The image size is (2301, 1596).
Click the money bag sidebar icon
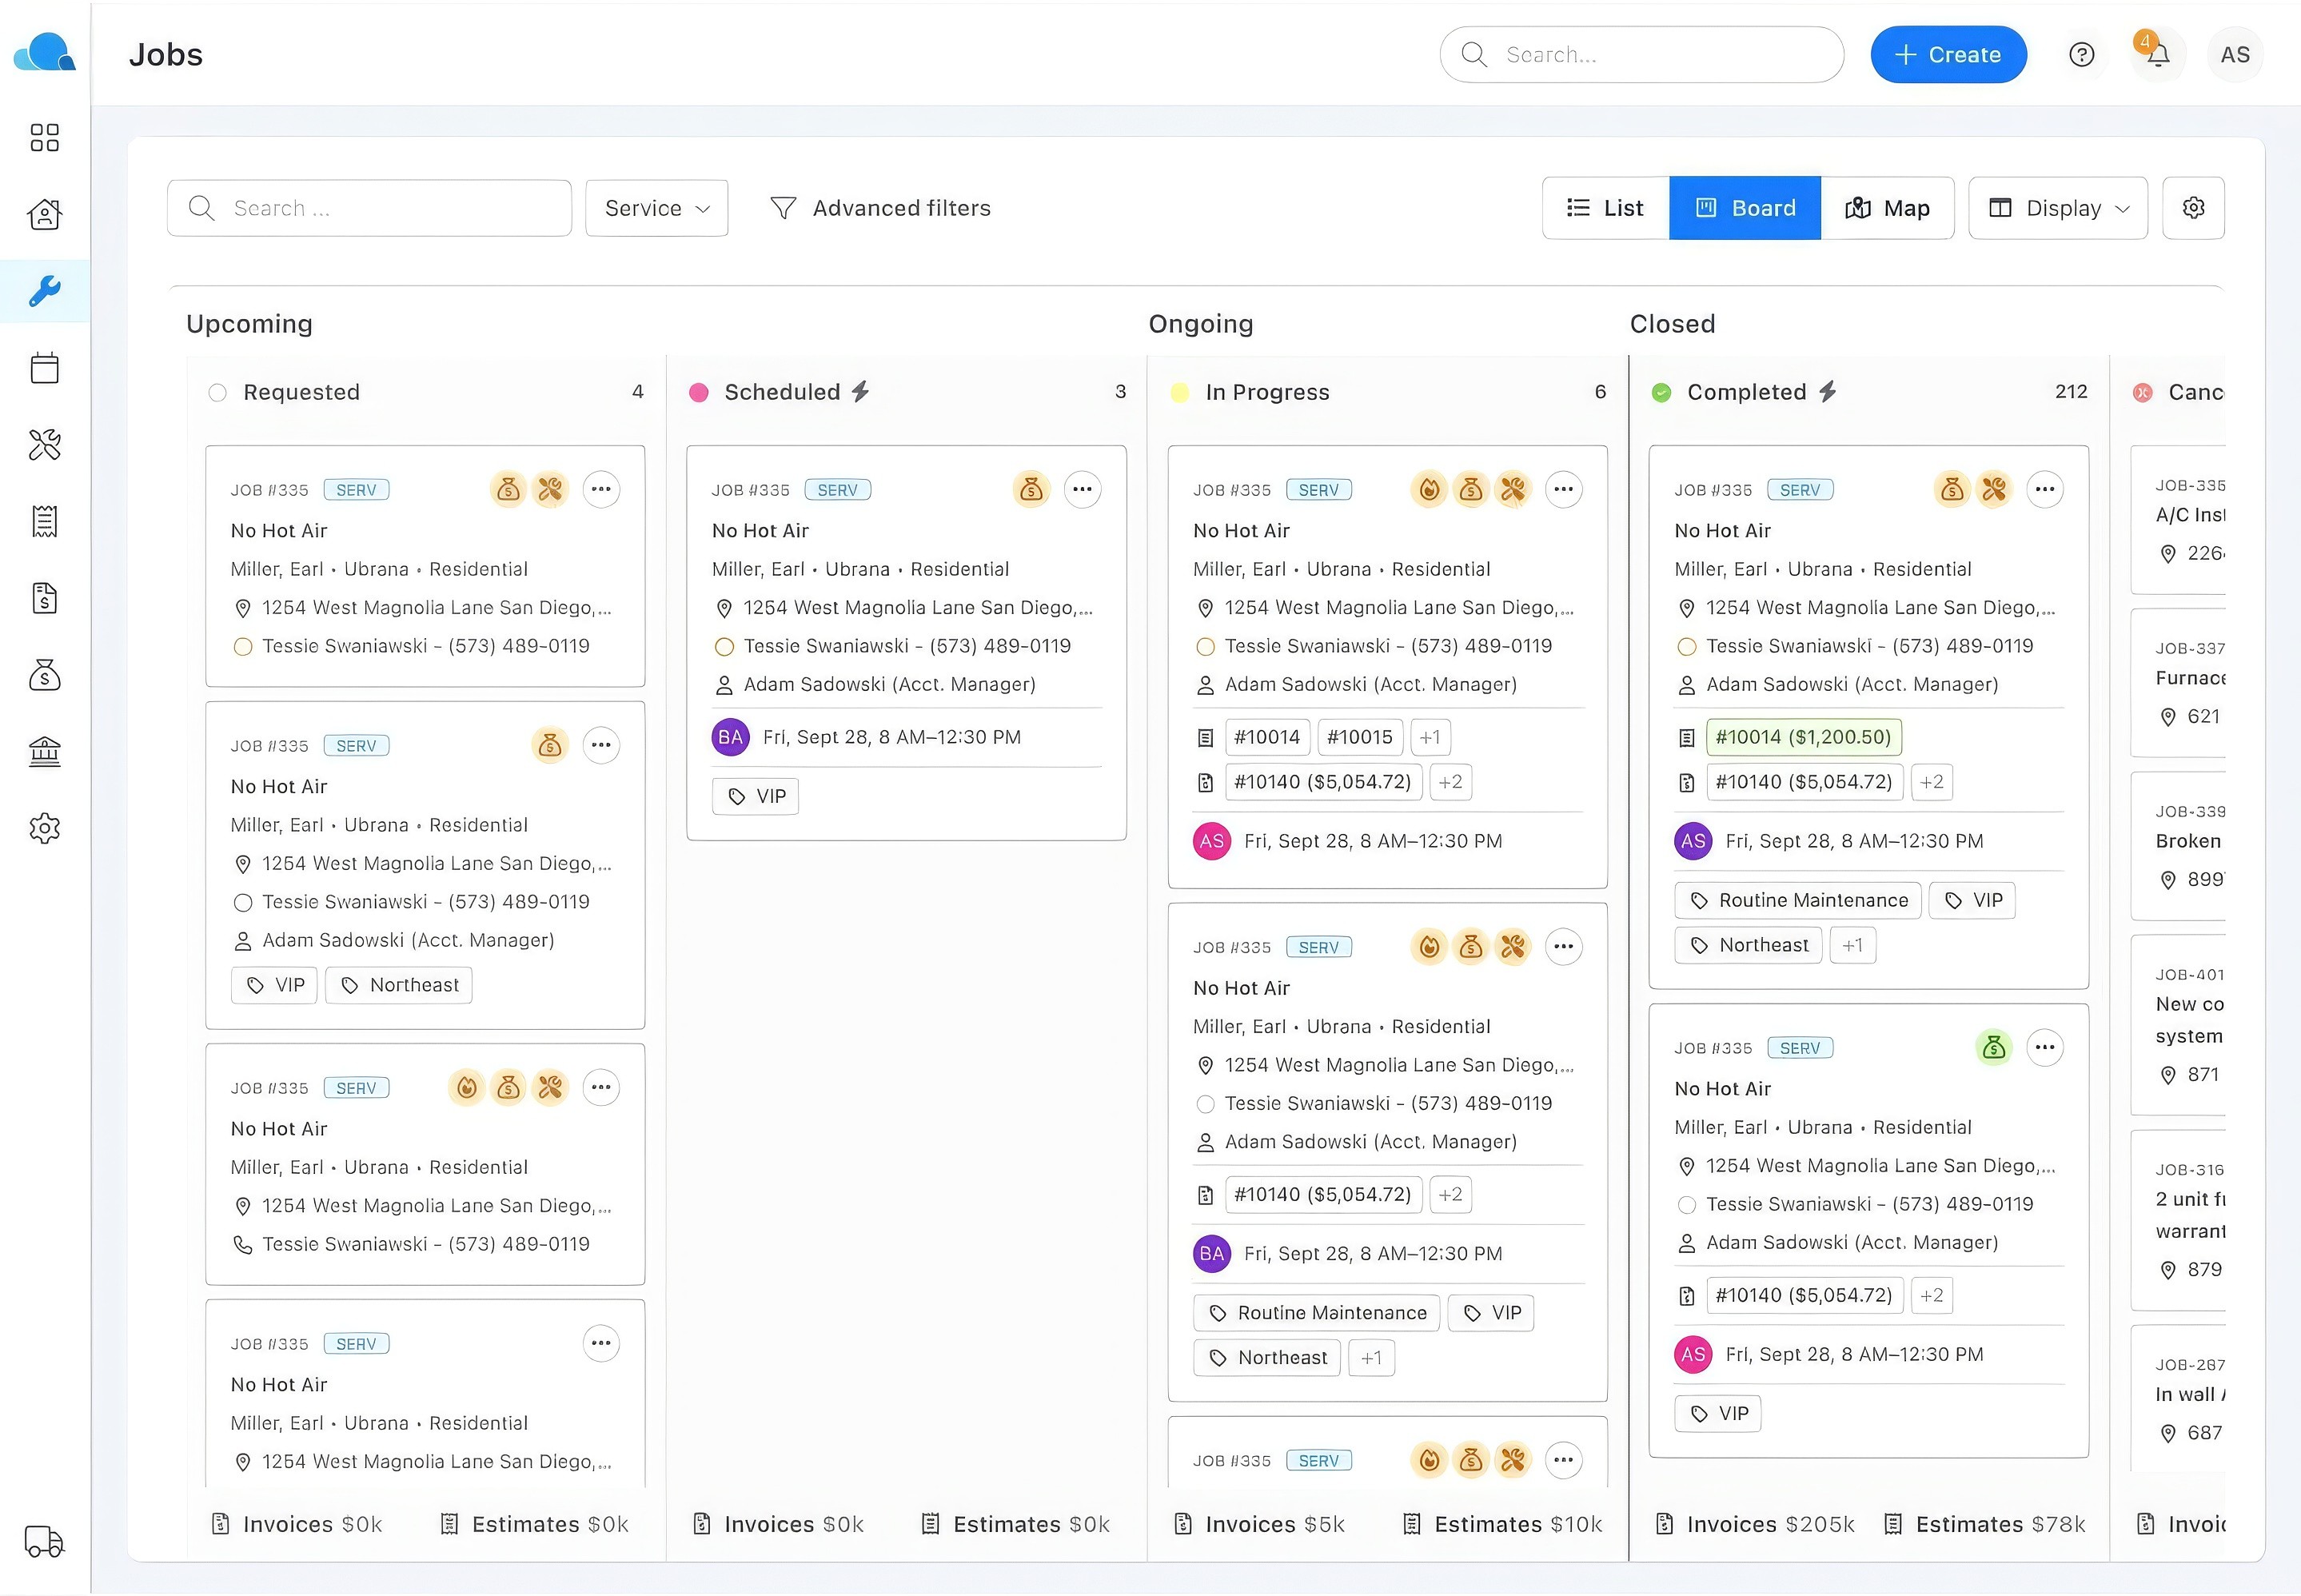click(45, 675)
